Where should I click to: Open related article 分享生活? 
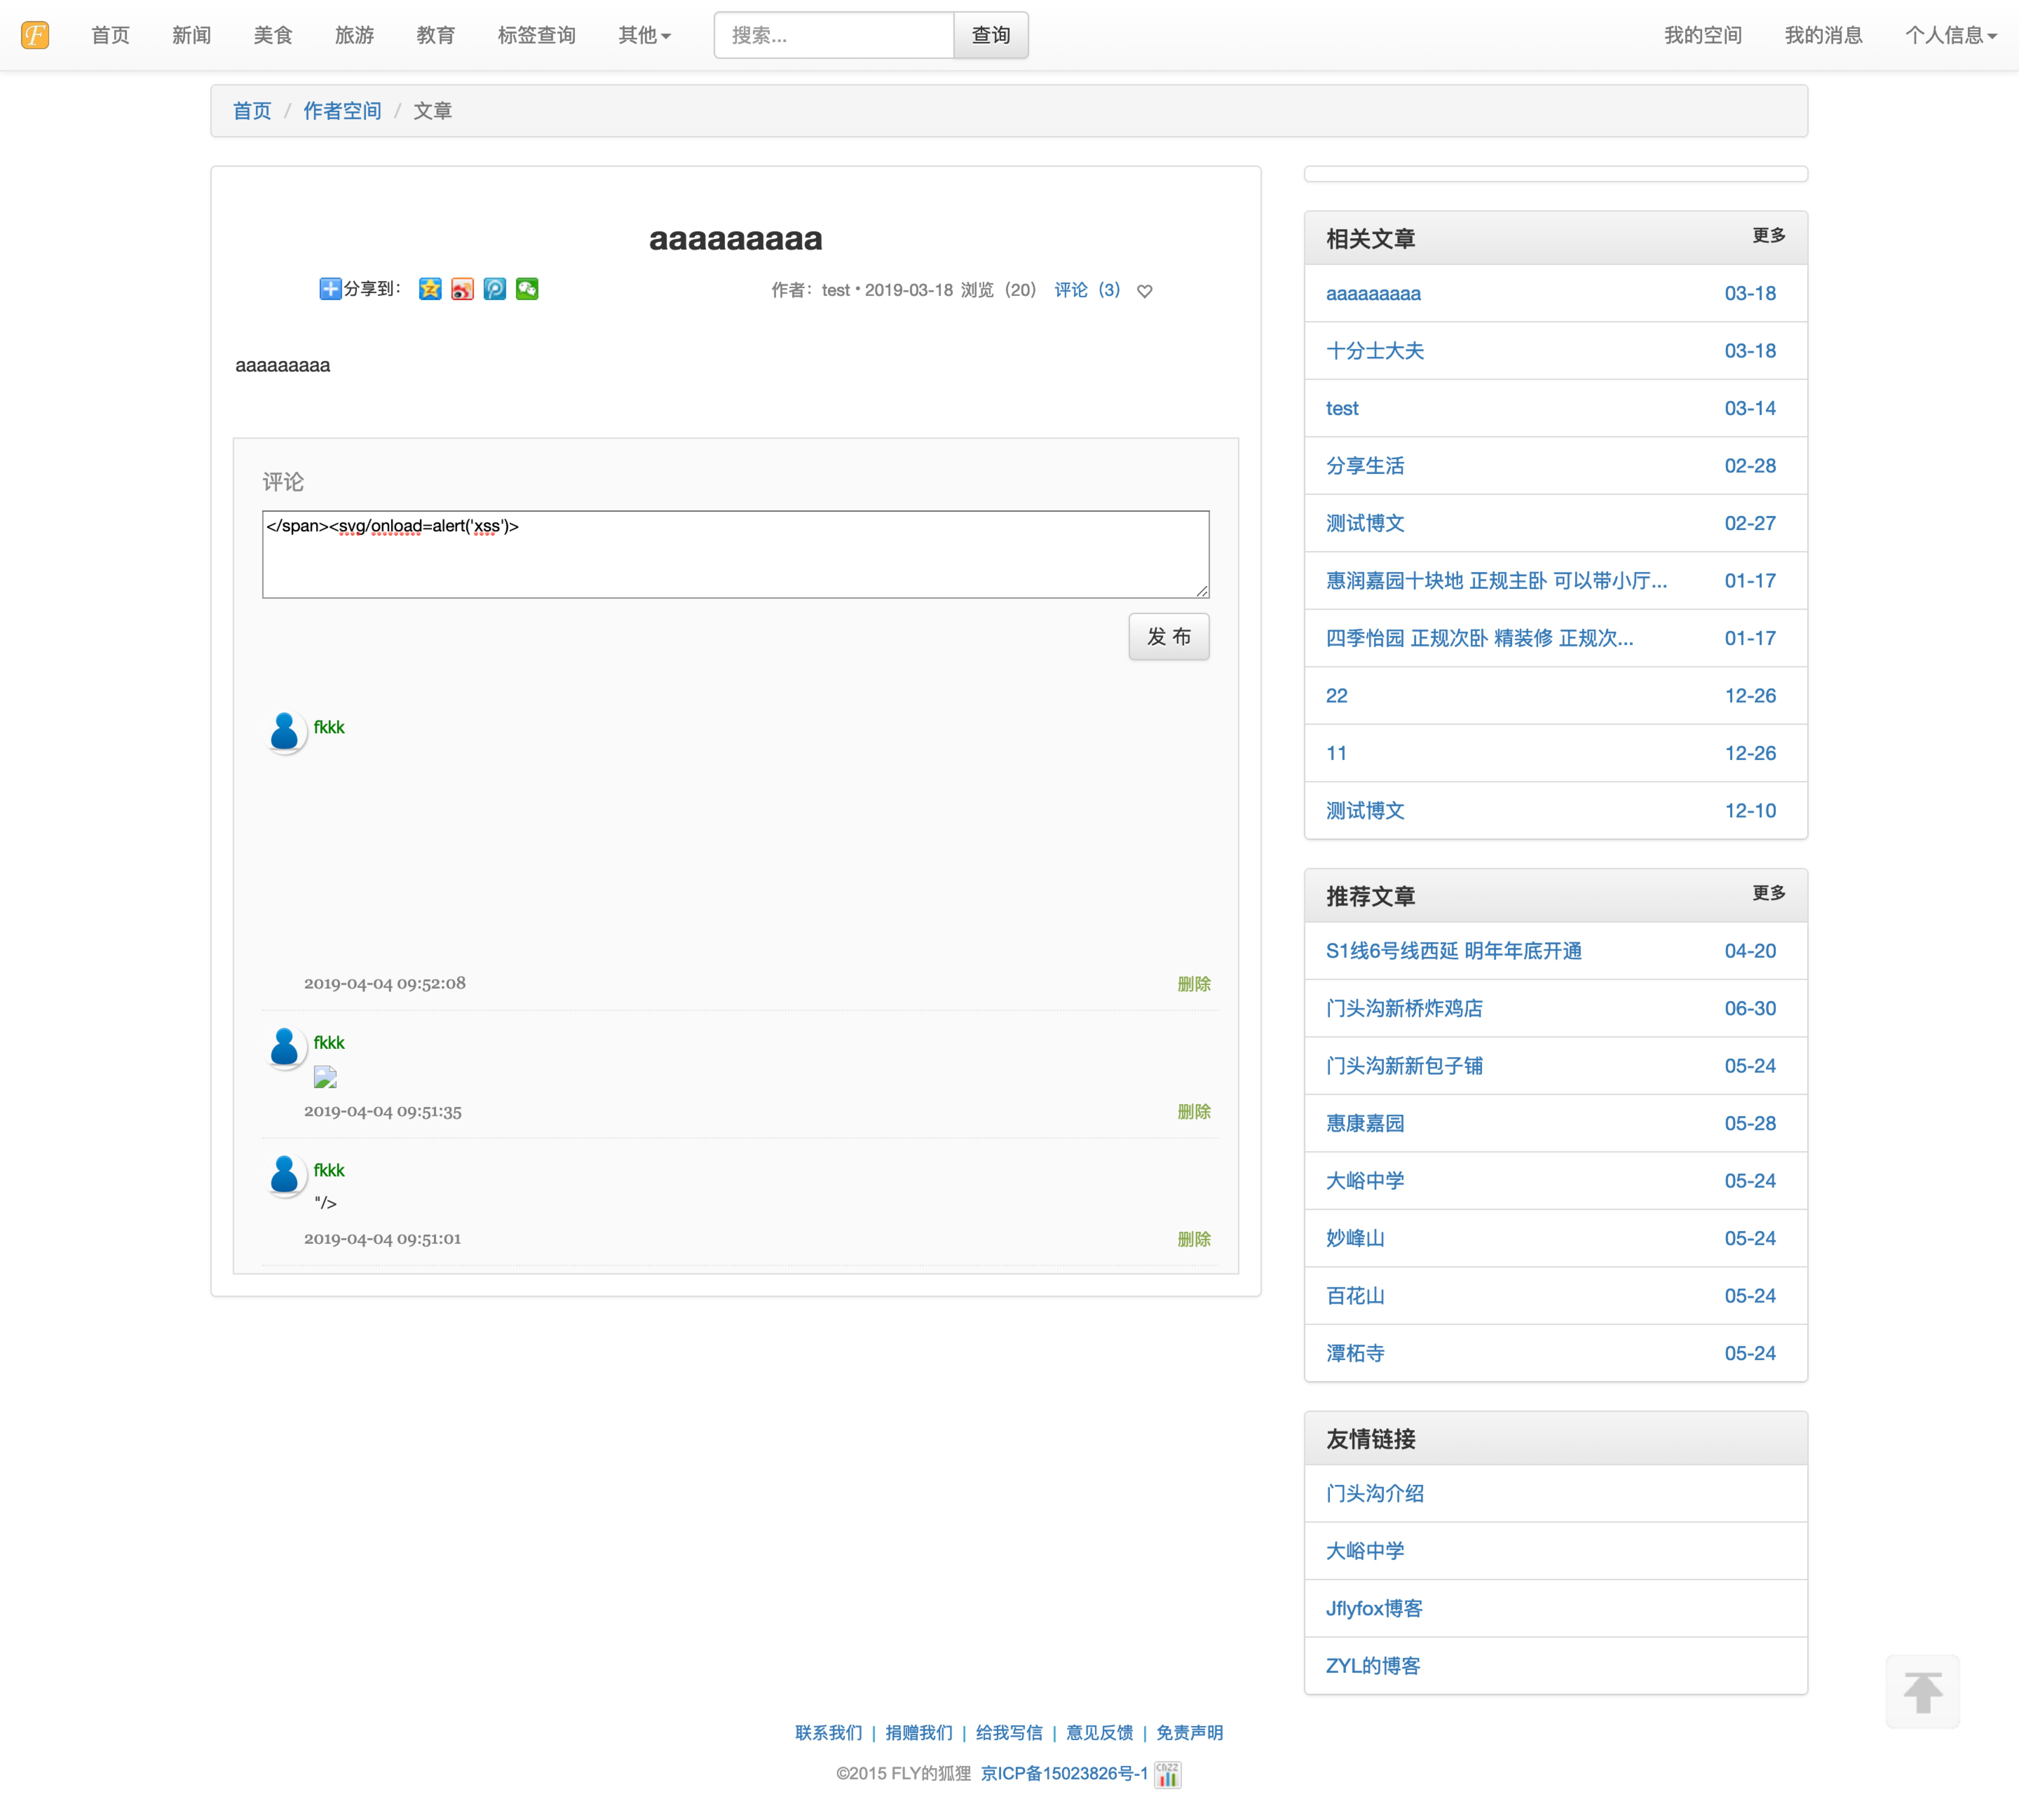click(1365, 466)
